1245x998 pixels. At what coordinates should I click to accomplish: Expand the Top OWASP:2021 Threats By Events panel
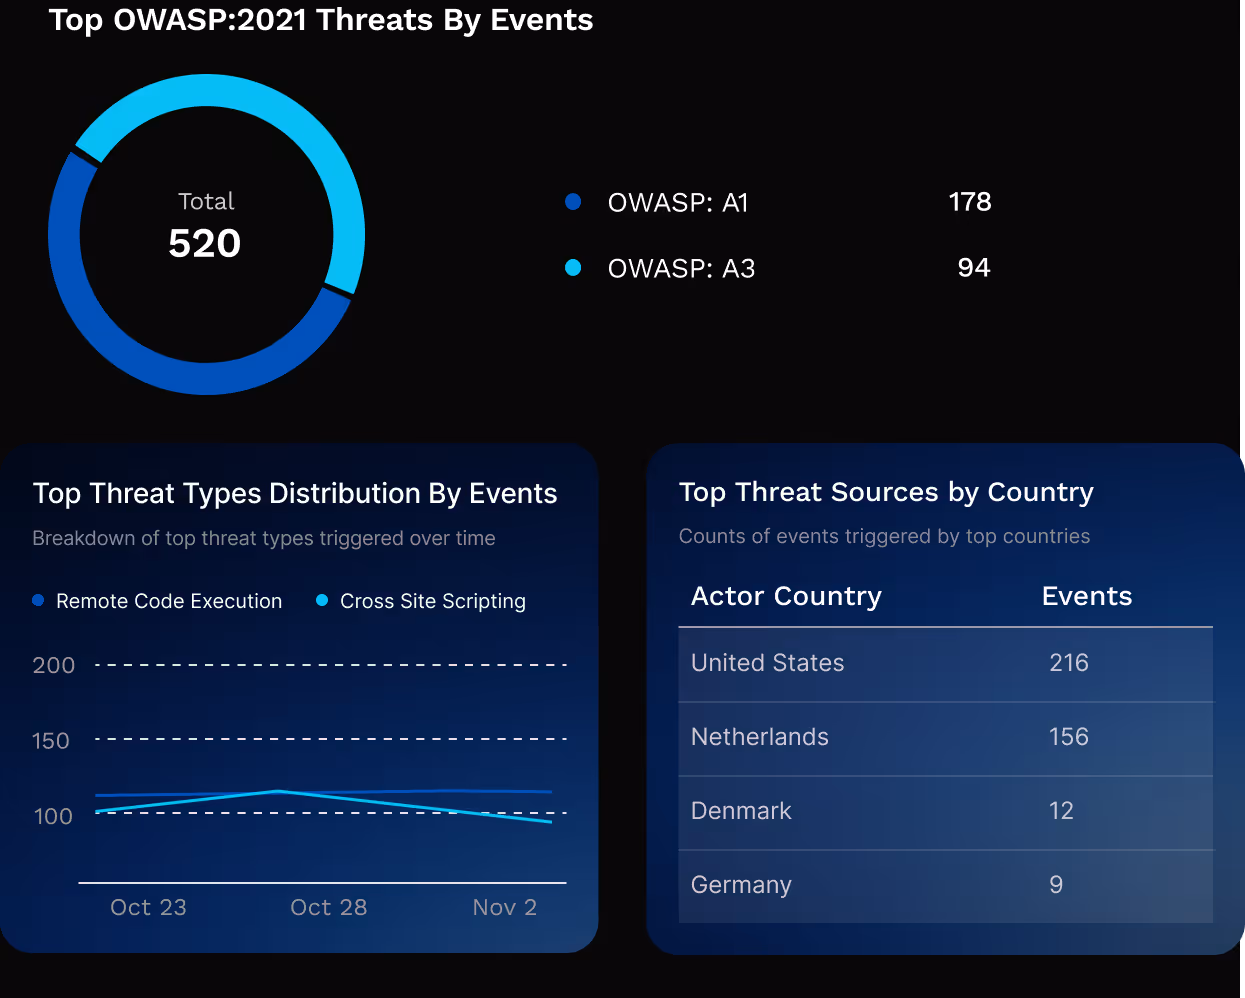tap(321, 20)
